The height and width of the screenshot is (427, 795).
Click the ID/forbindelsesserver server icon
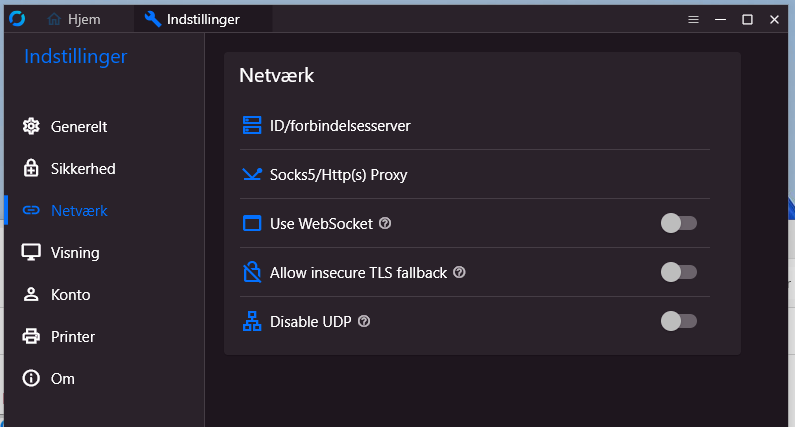[x=252, y=125]
